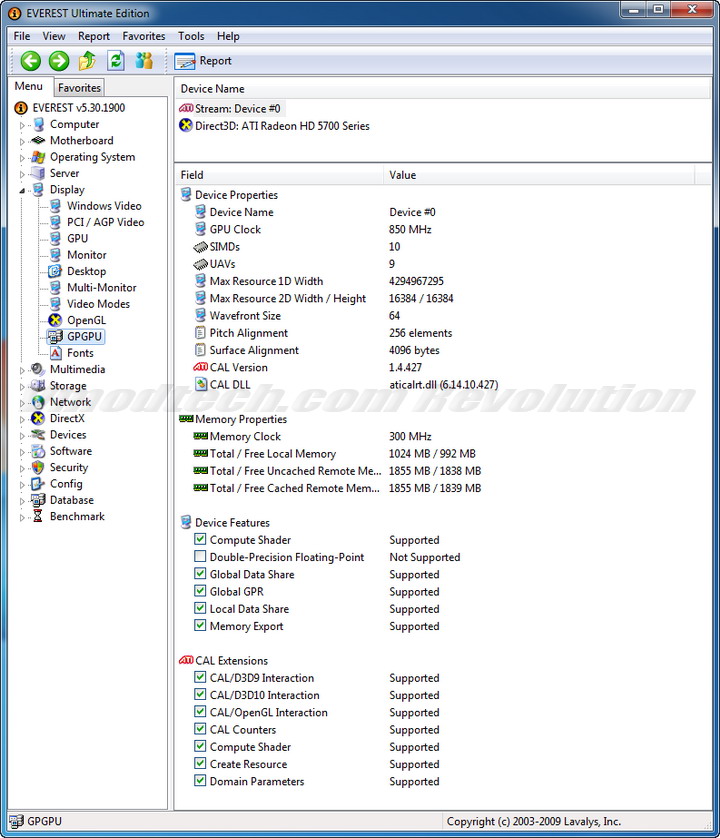This screenshot has width=720, height=838.
Task: Select the Network globe icon
Action: pyautogui.click(x=38, y=402)
